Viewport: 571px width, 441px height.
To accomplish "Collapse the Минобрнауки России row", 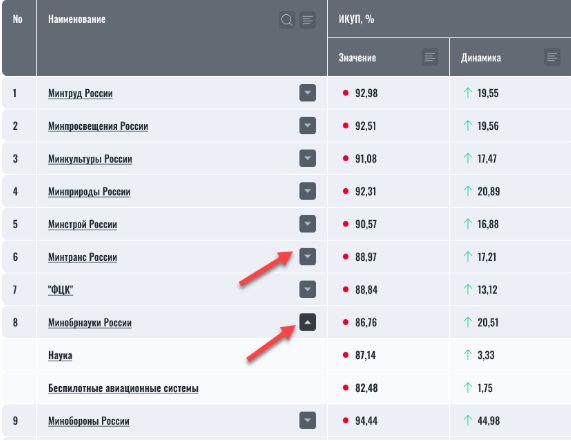I will (308, 322).
